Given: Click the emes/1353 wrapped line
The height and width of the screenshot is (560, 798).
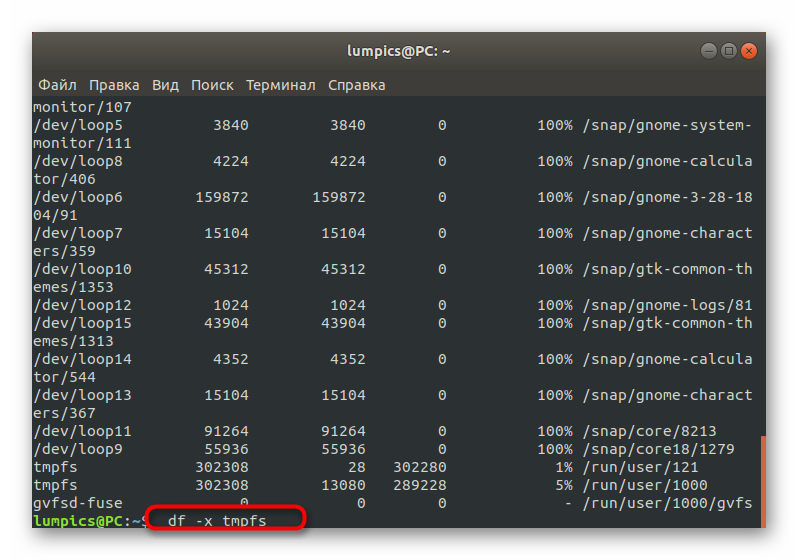Looking at the screenshot, I should coord(73,287).
